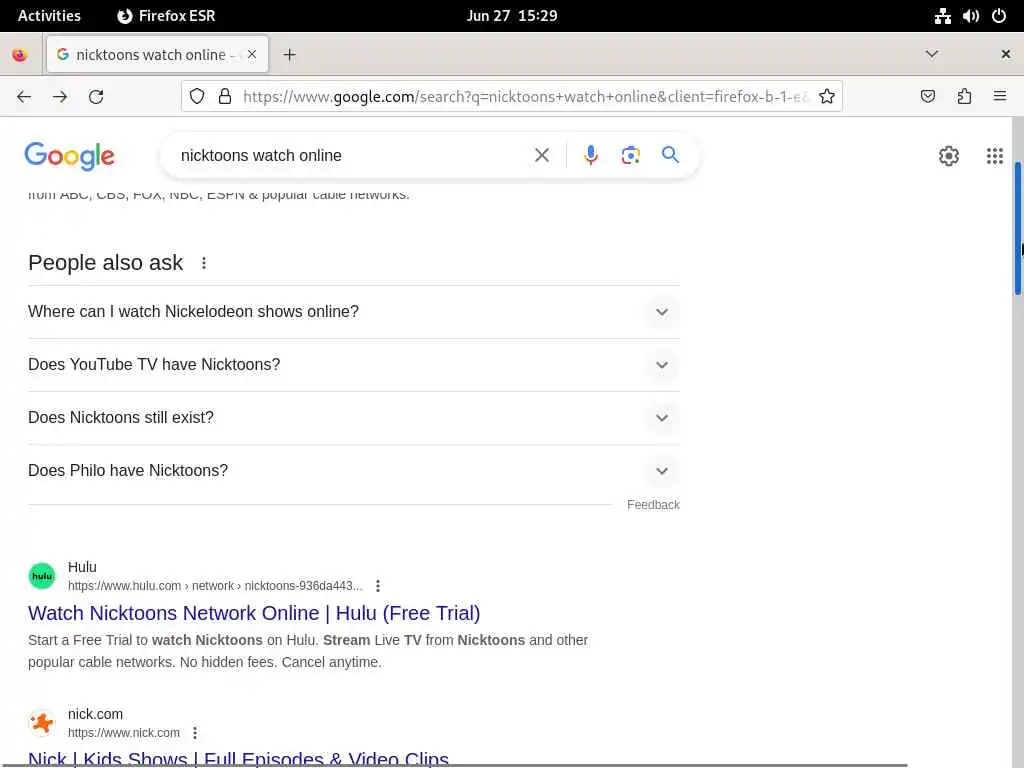
Task: Open network status system icon
Action: [942, 16]
